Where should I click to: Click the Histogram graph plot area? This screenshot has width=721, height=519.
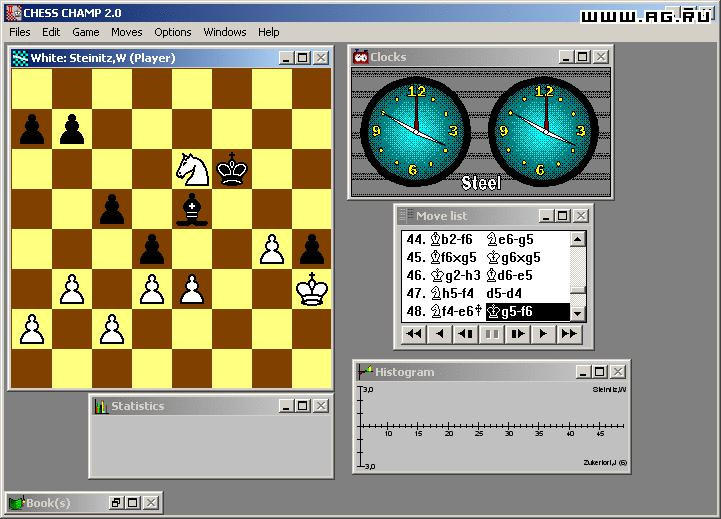click(492, 426)
